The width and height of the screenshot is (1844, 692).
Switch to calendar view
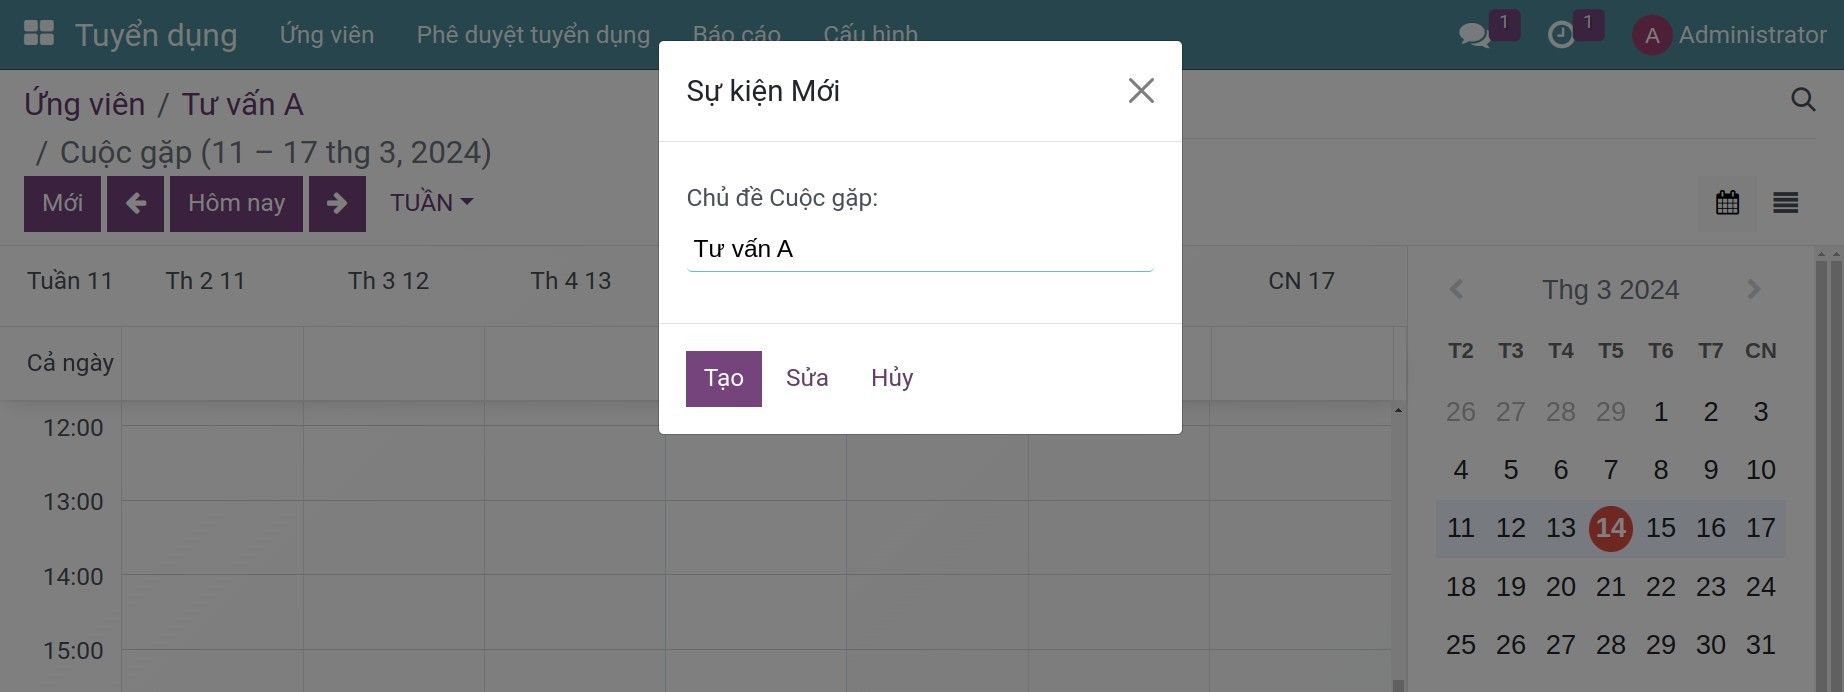coord(1727,203)
